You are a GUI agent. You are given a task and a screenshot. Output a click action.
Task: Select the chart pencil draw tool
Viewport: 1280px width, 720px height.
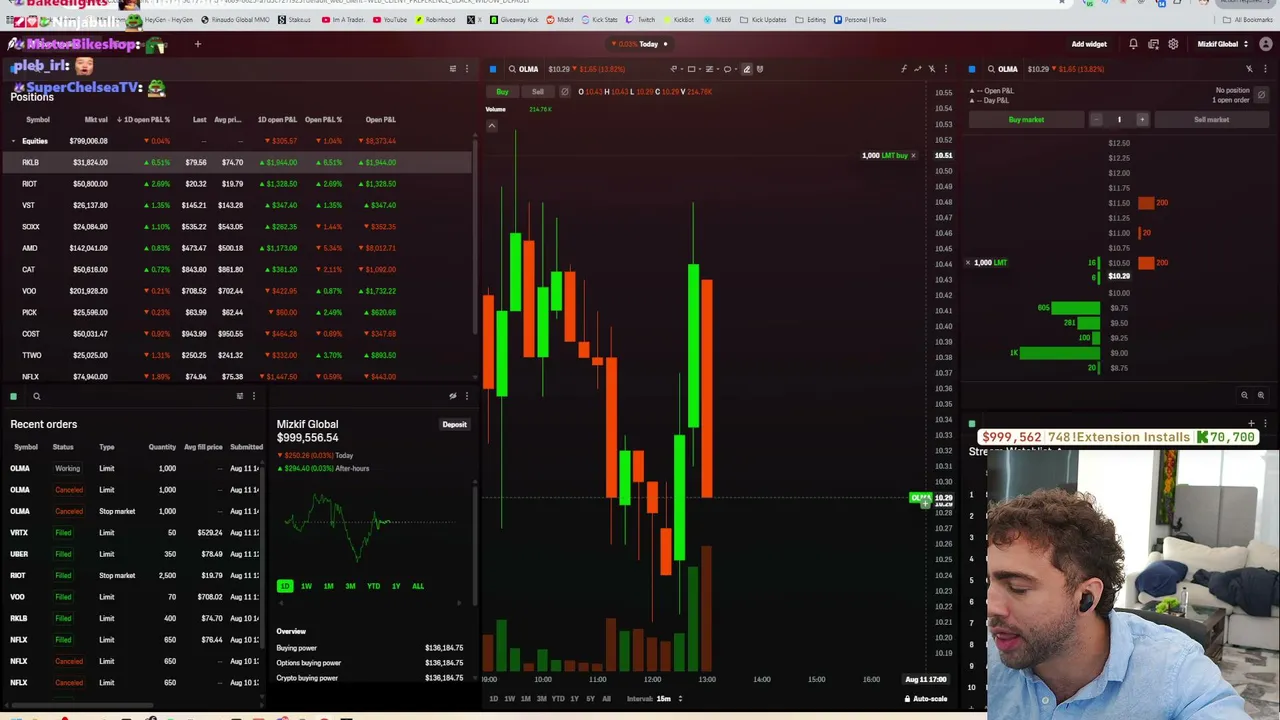pos(746,69)
